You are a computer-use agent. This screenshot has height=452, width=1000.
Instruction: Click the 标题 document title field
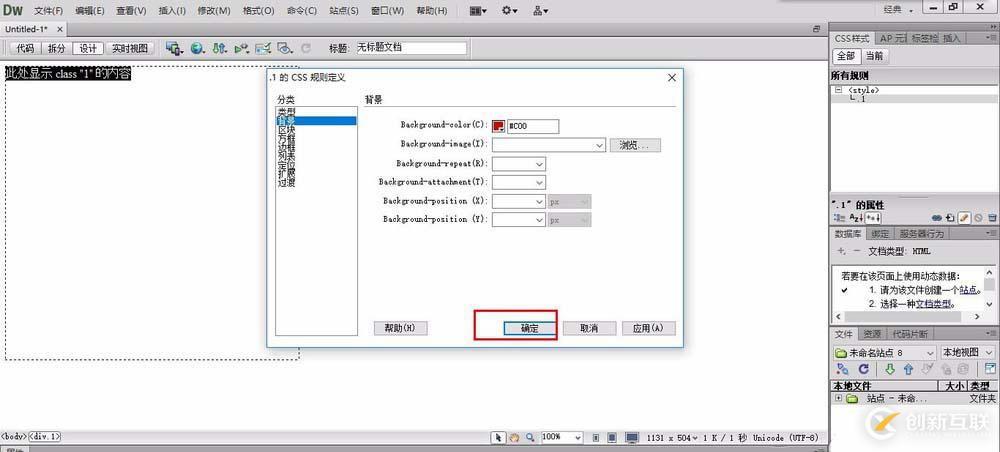(x=411, y=48)
